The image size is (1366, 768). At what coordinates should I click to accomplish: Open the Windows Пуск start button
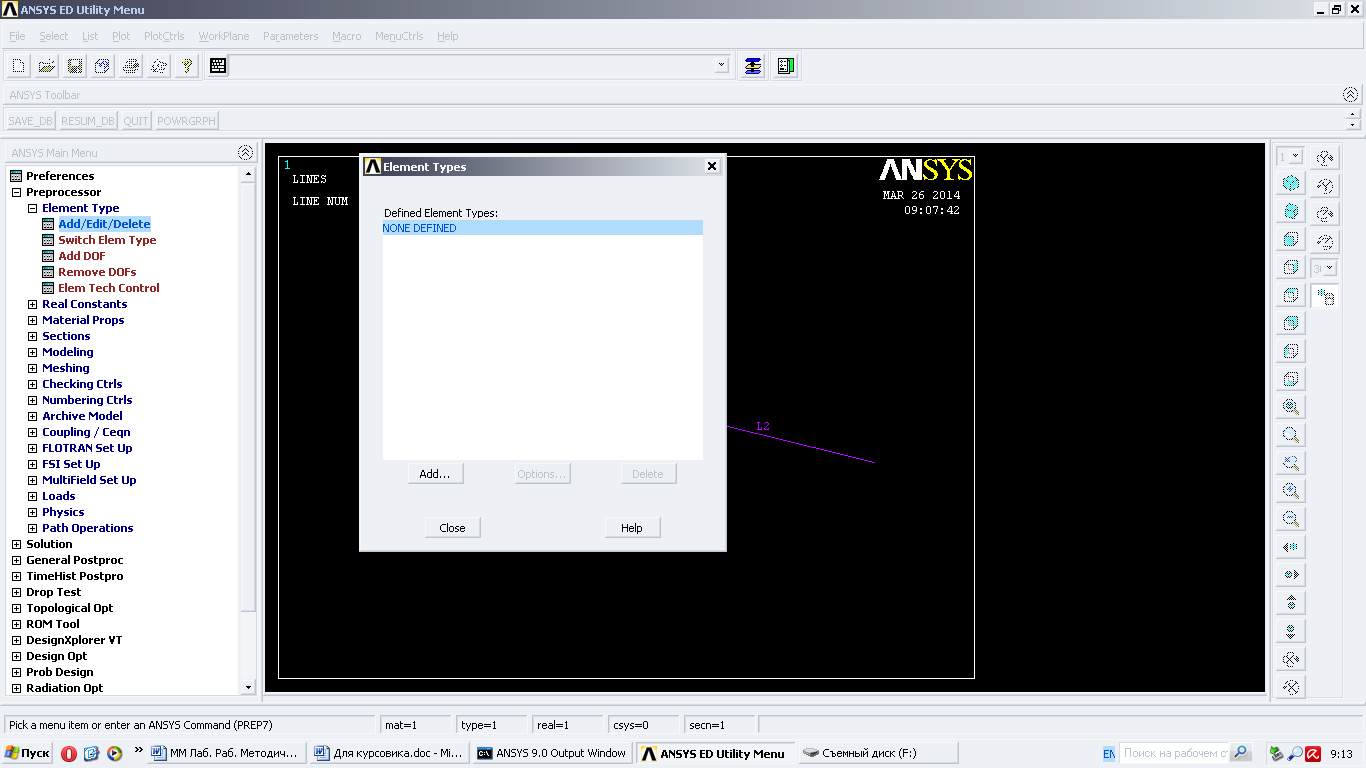[x=28, y=753]
